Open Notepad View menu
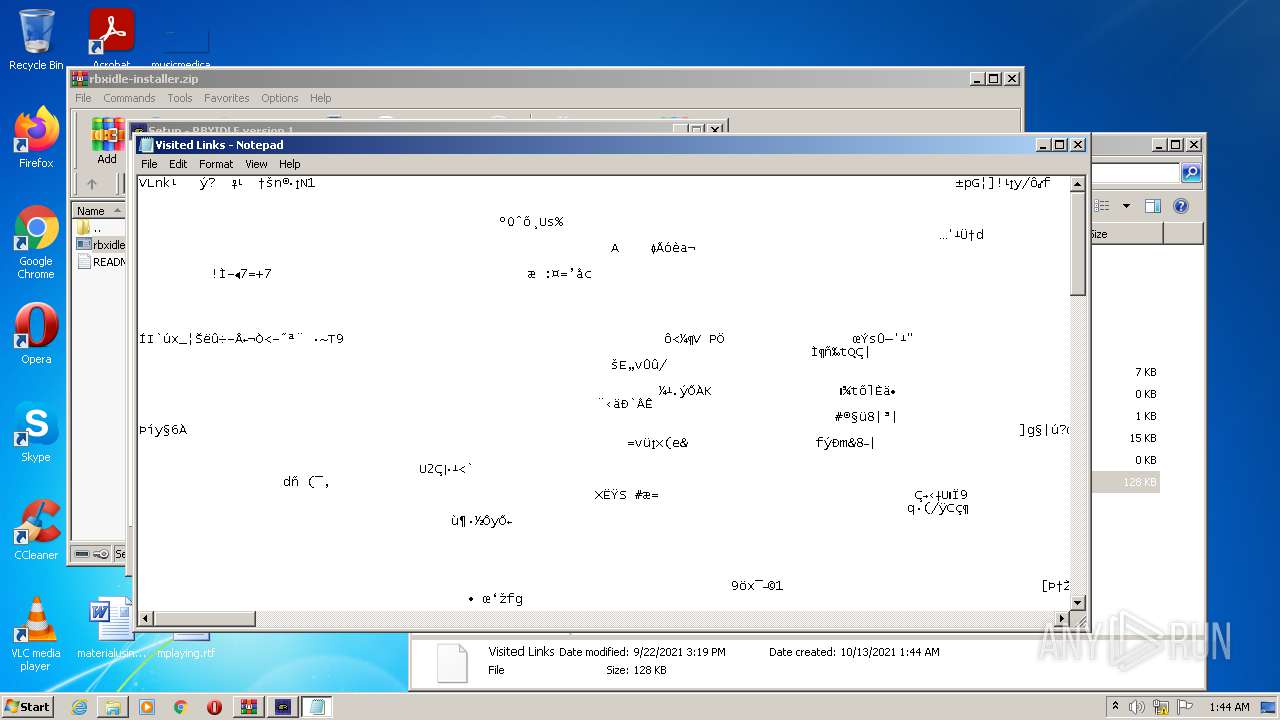Screen dimensions: 1280x720 coord(257,164)
